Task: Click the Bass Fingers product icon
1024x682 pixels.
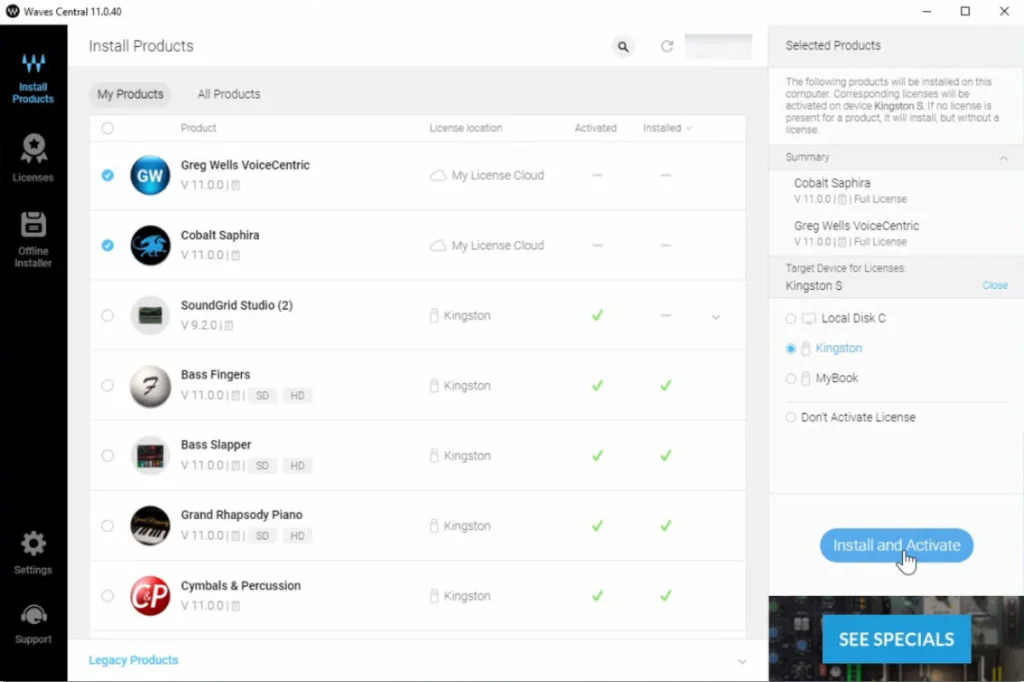Action: [150, 386]
